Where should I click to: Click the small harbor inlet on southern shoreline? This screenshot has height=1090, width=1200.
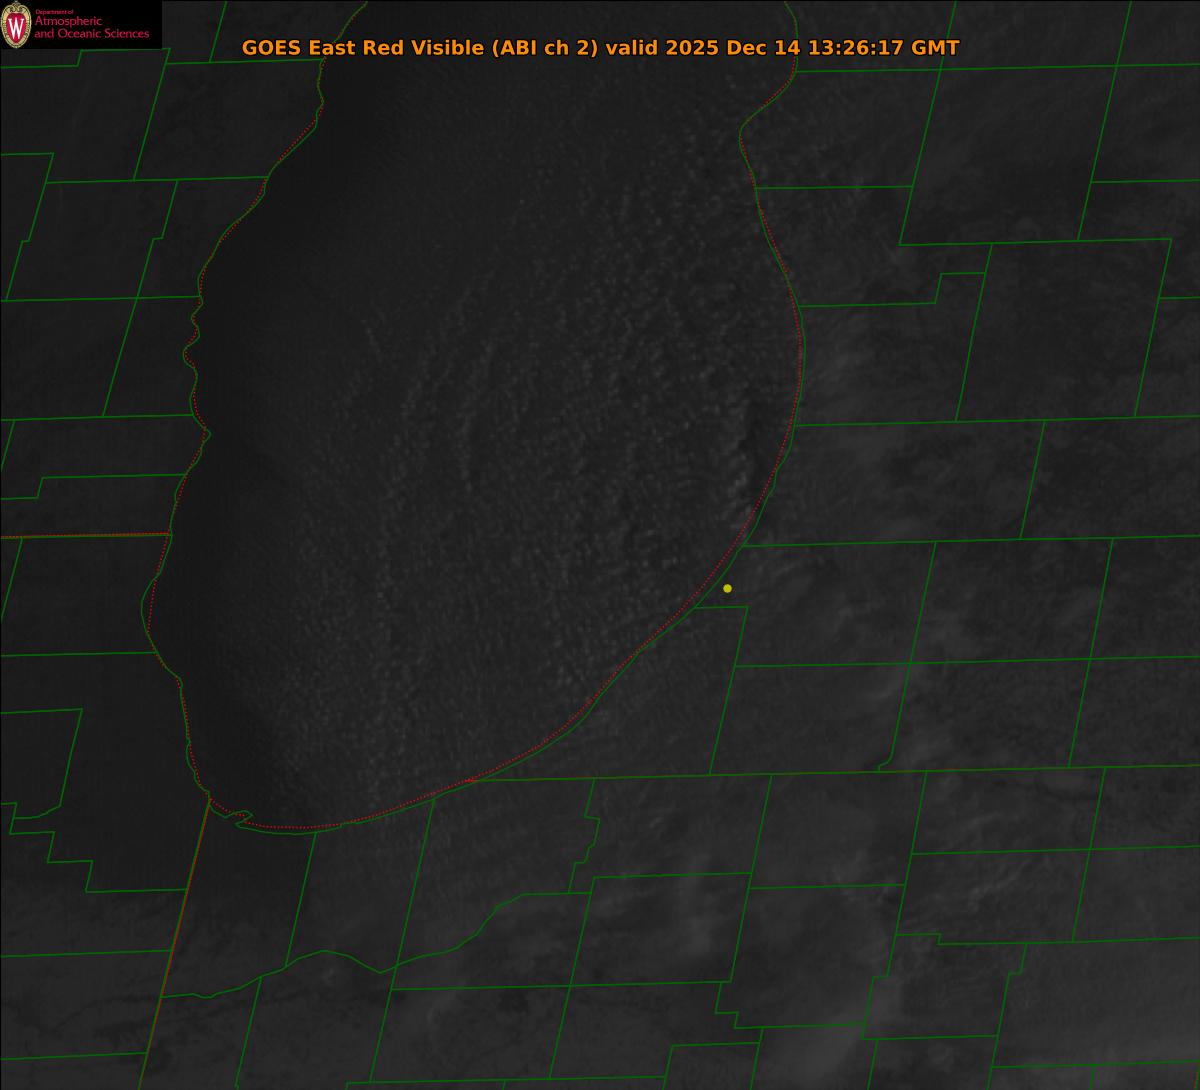pyautogui.click(x=240, y=818)
